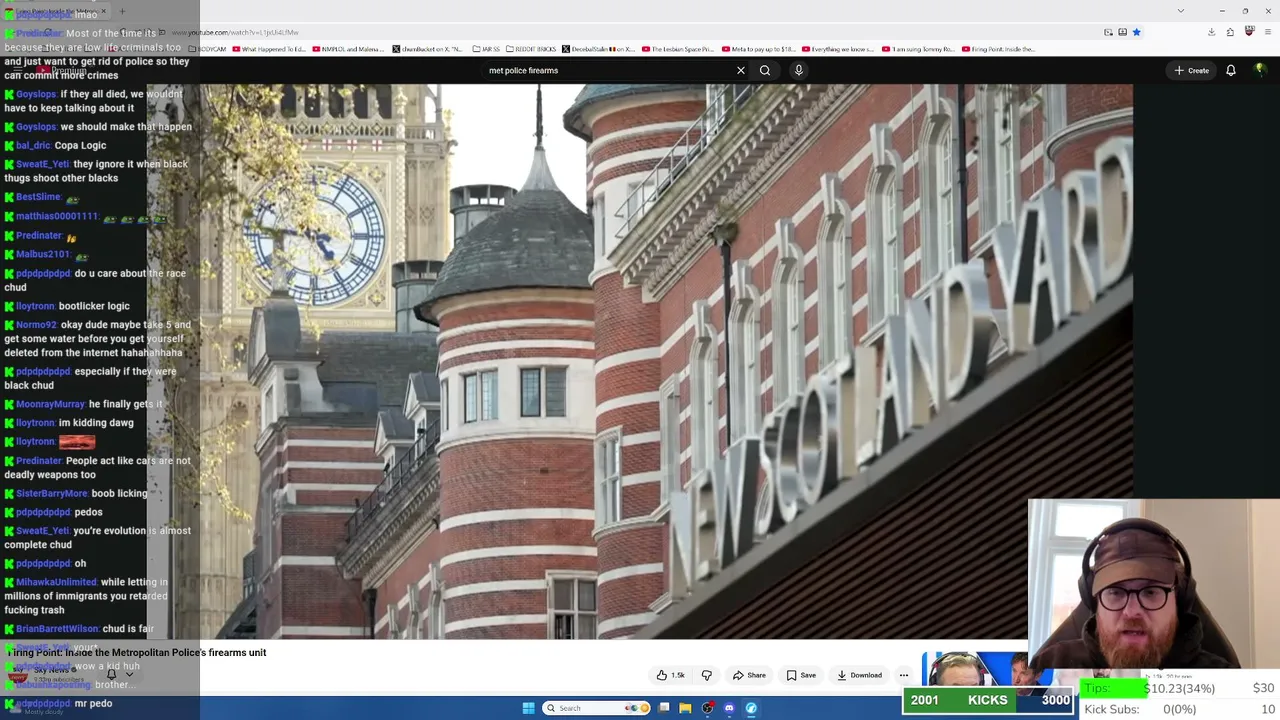Open 'The Lesbian Space Pri...' bookmark

(678, 49)
